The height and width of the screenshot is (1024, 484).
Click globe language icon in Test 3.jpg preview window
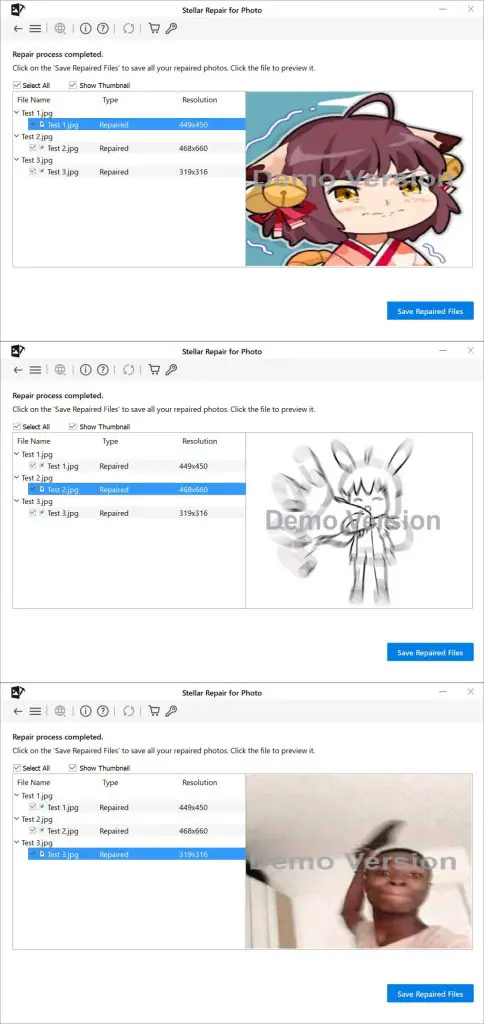coord(60,711)
